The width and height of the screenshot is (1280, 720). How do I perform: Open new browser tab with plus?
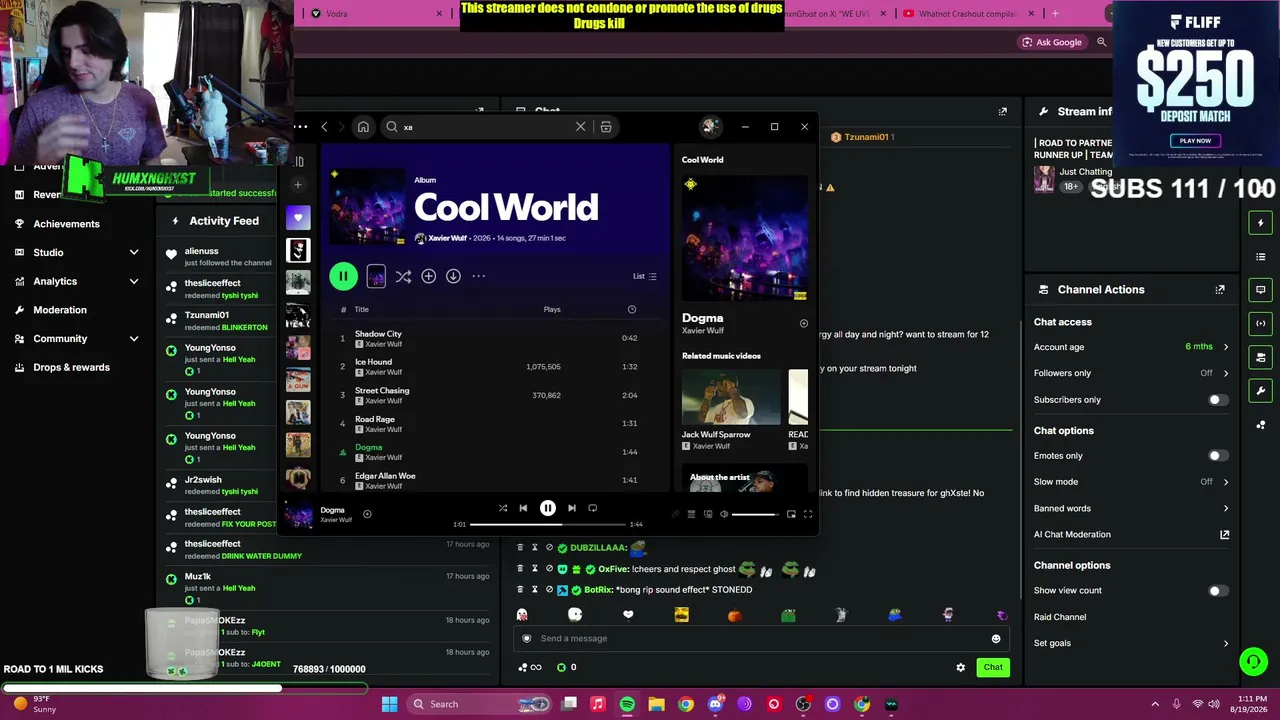1055,14
